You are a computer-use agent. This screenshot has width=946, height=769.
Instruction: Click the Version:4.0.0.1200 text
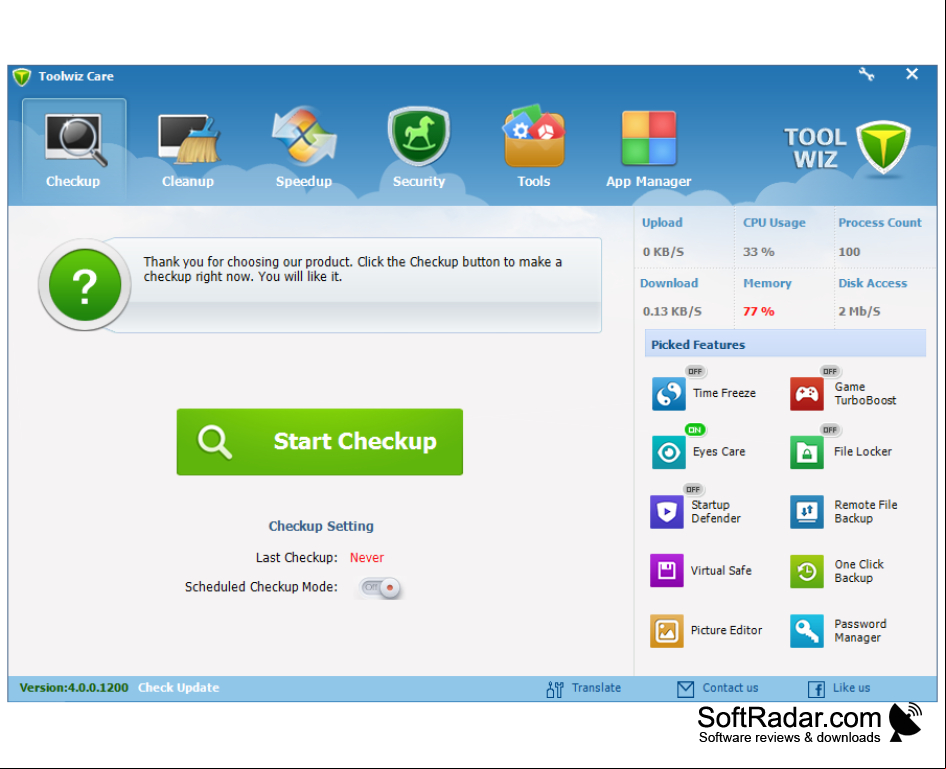tap(74, 688)
